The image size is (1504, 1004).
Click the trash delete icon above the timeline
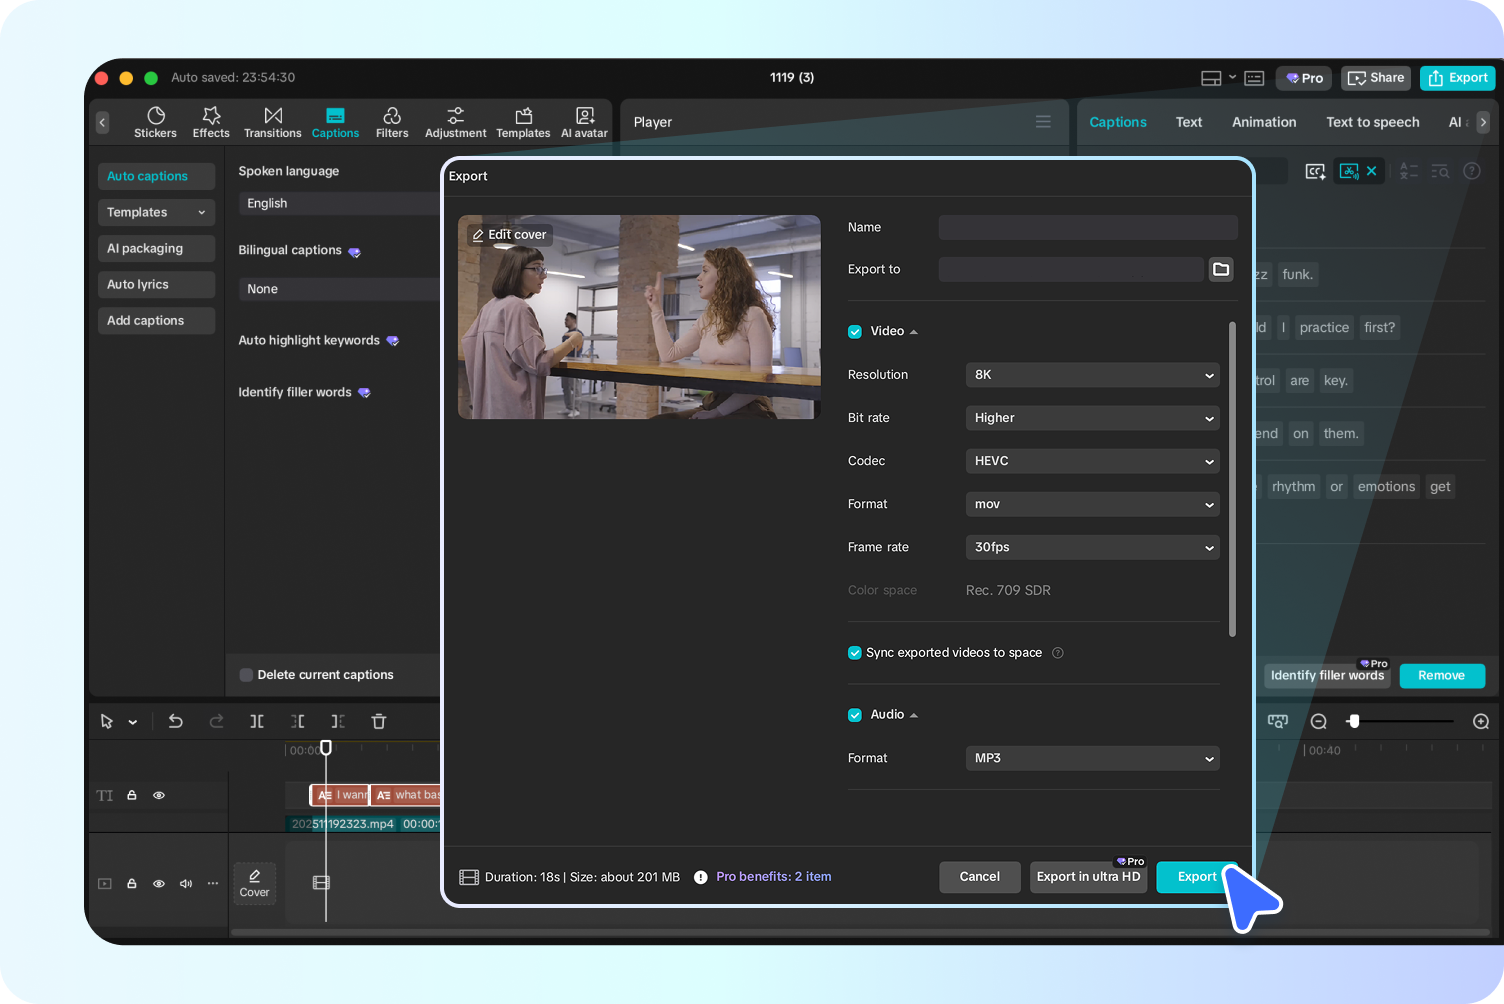click(379, 721)
